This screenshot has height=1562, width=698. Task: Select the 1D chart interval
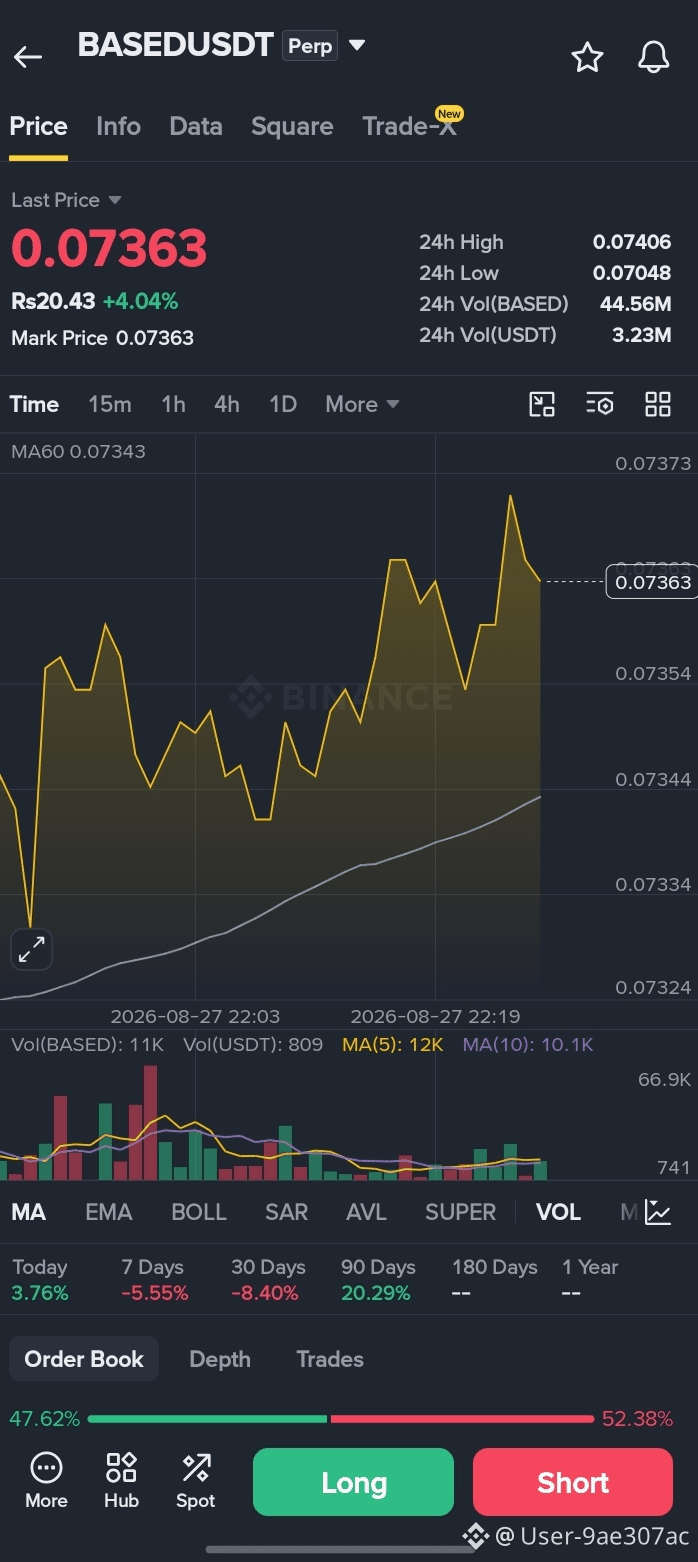pos(283,404)
